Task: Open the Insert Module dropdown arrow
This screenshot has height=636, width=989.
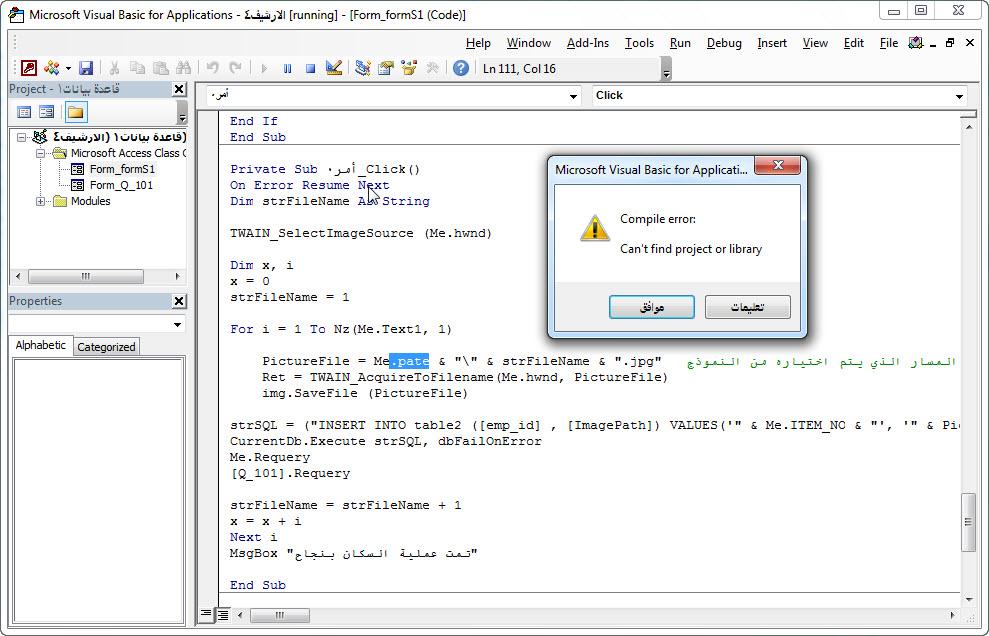Action: (x=68, y=68)
